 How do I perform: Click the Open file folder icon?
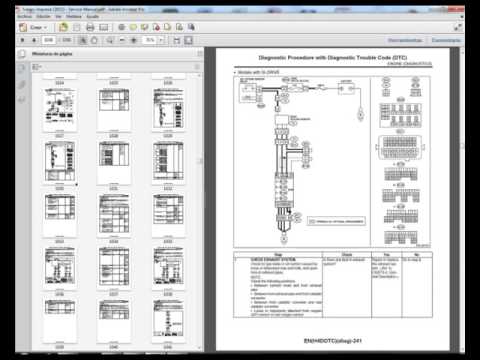pos(63,27)
